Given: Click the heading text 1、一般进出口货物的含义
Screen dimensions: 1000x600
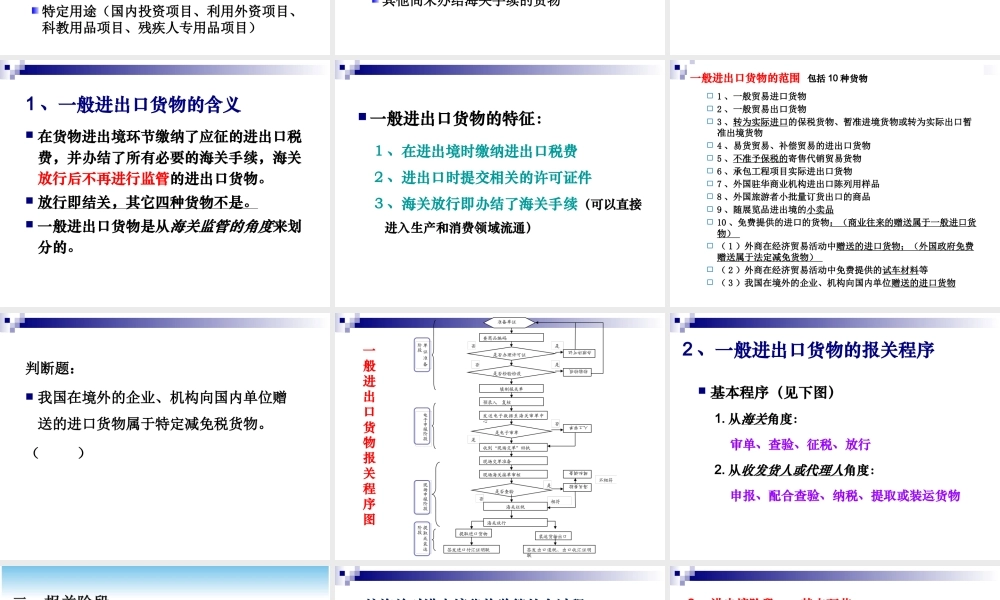Looking at the screenshot, I should 133,104.
